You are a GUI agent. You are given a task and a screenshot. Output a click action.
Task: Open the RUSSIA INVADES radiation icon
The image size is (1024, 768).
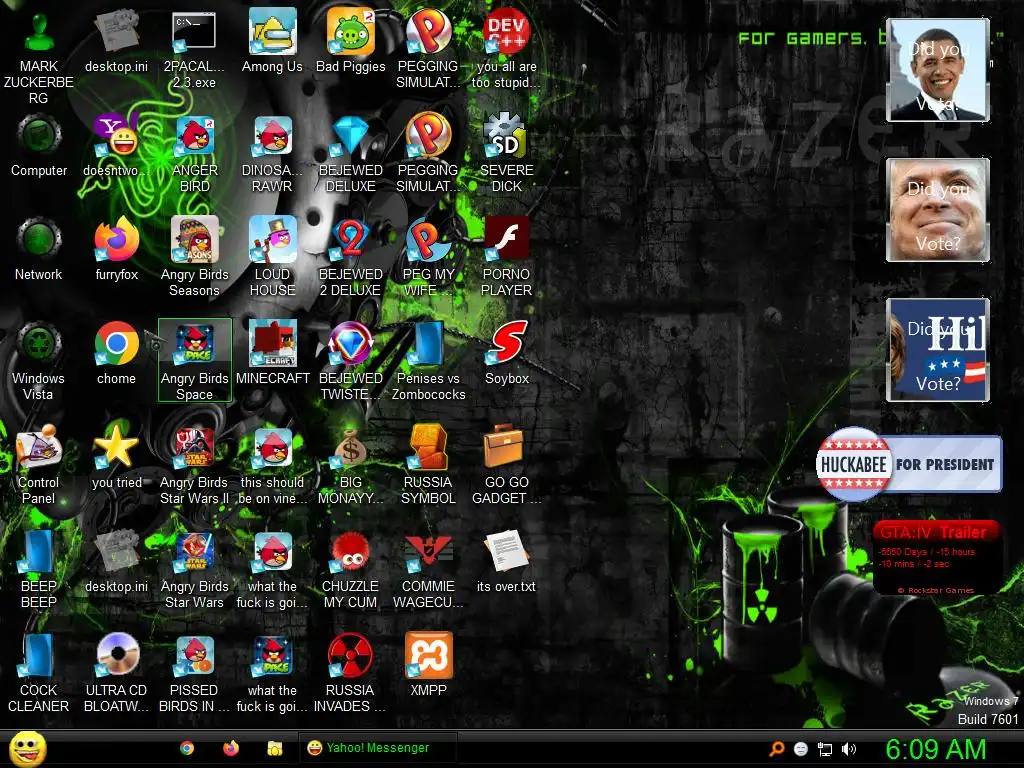click(x=351, y=673)
